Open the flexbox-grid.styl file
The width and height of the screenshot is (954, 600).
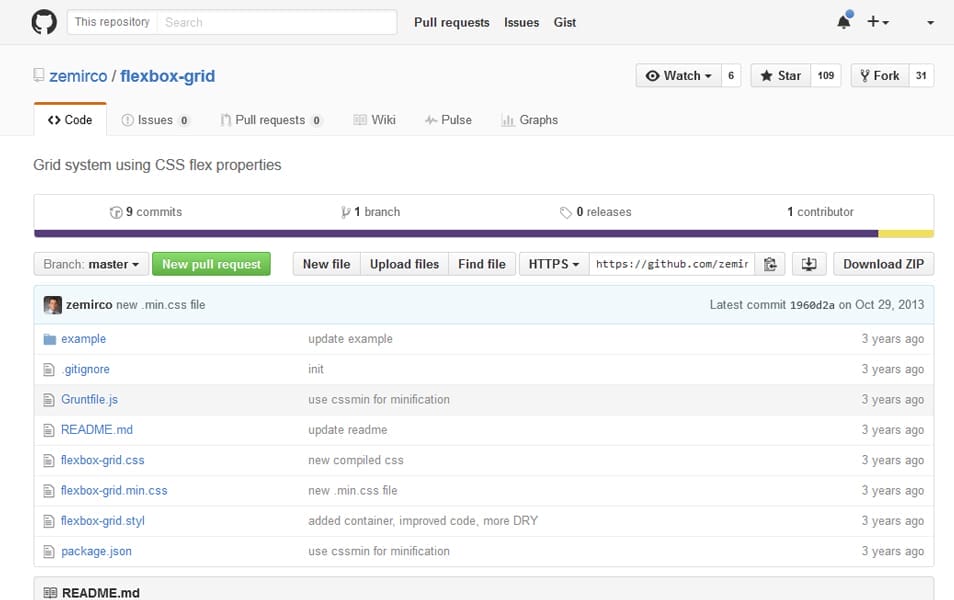pyautogui.click(x=103, y=521)
